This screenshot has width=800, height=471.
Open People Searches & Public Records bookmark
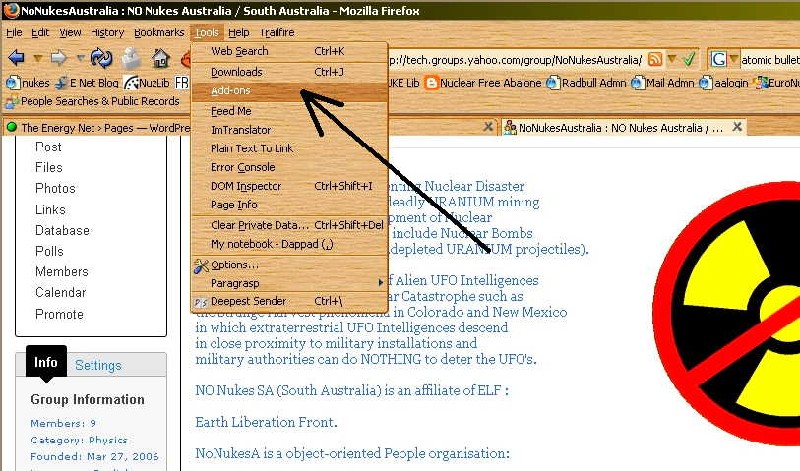click(92, 102)
